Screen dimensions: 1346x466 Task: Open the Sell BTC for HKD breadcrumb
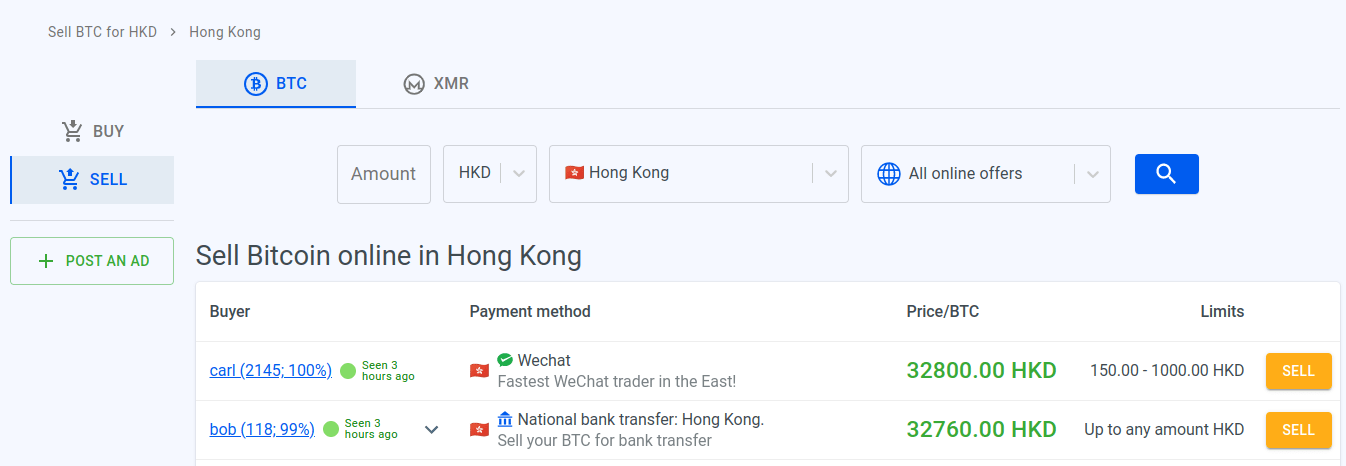click(x=103, y=32)
